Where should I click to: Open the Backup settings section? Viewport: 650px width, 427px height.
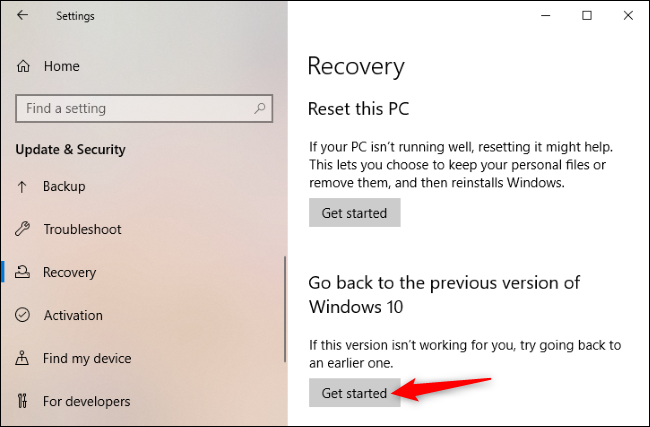point(64,187)
